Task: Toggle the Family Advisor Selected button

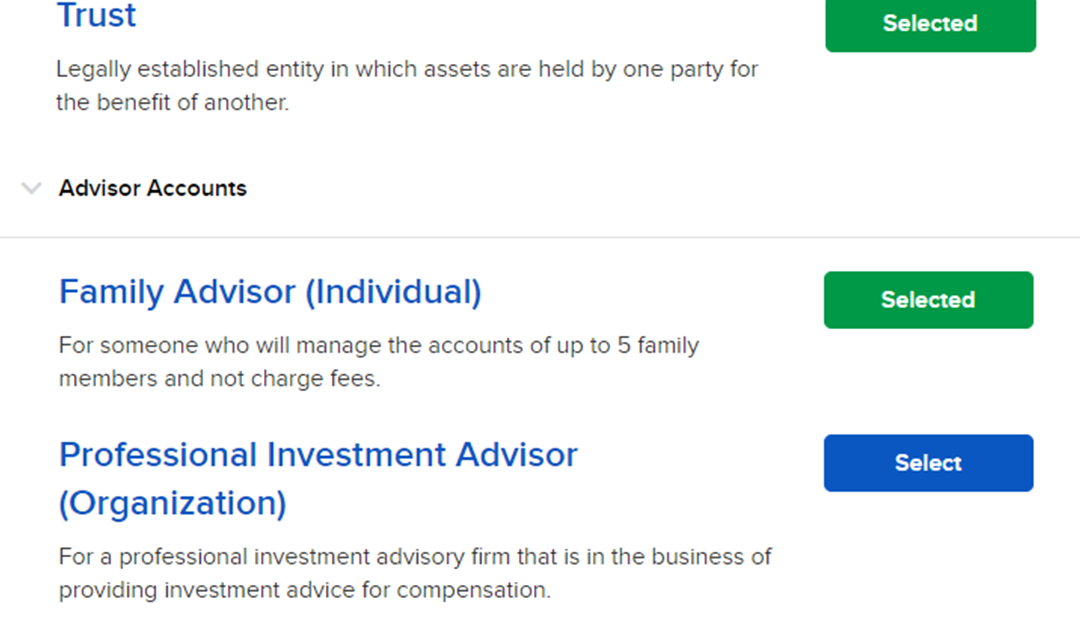Action: pos(928,300)
